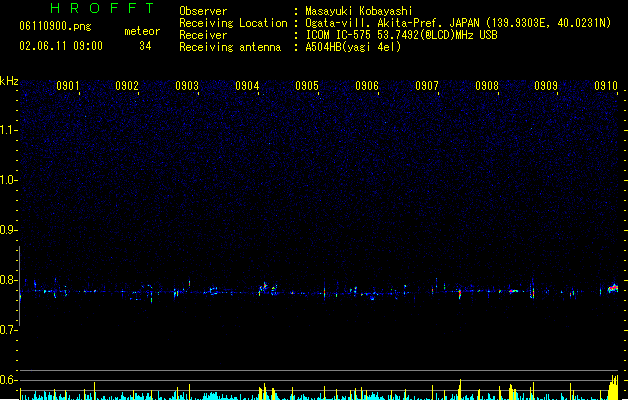Click the Receiving Location label
The width and height of the screenshot is (629, 400).
point(233,23)
